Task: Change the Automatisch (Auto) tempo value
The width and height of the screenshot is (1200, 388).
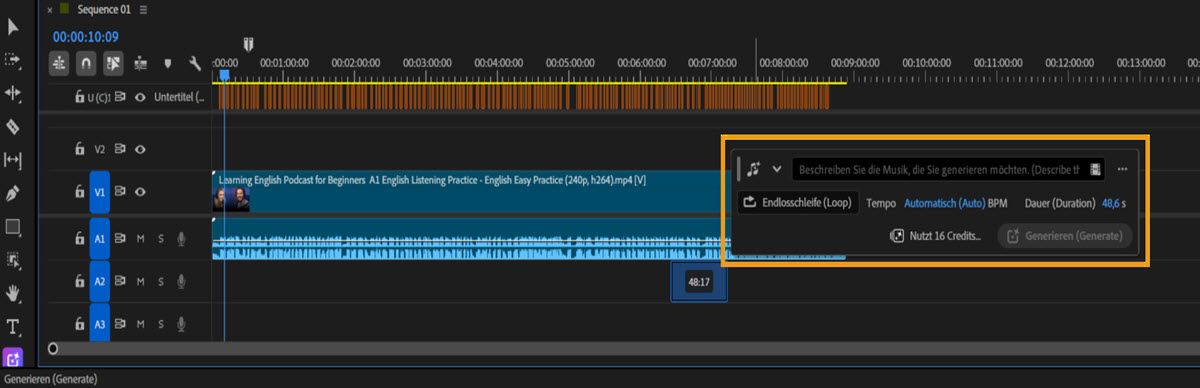Action: coord(945,203)
